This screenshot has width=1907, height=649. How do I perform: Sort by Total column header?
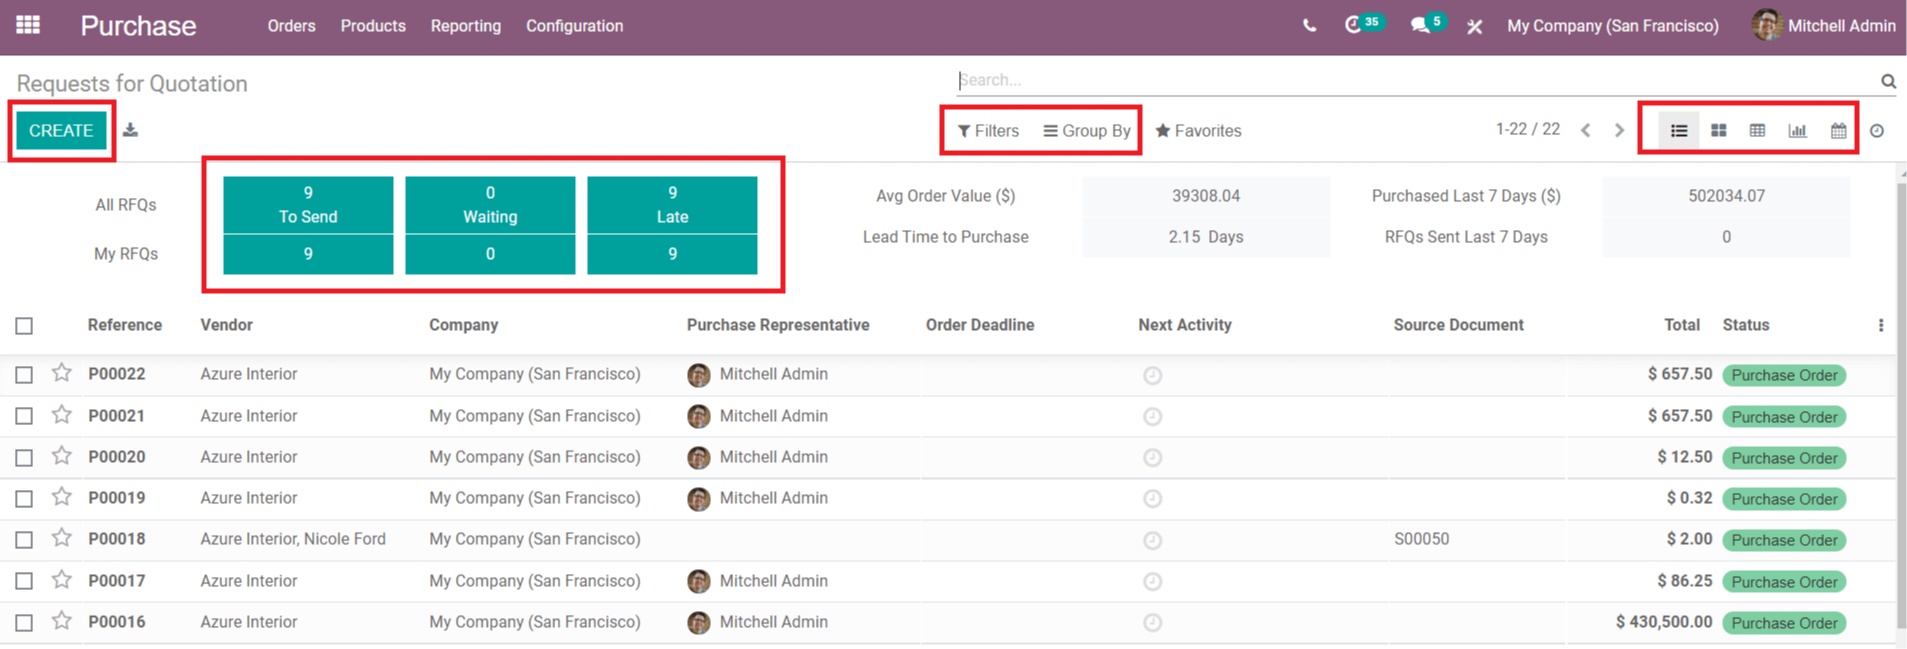click(1682, 325)
